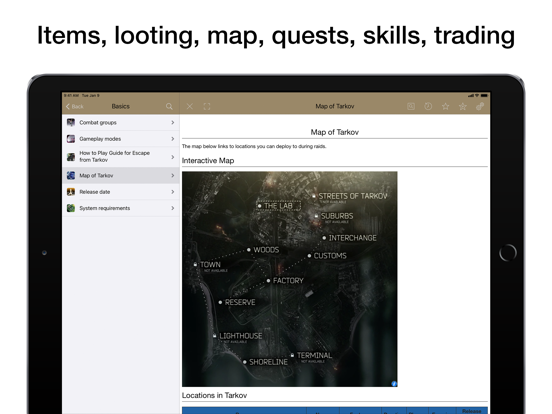This screenshot has height=414, width=552.
Task: Go Back from the Basics list
Action: tap(75, 106)
